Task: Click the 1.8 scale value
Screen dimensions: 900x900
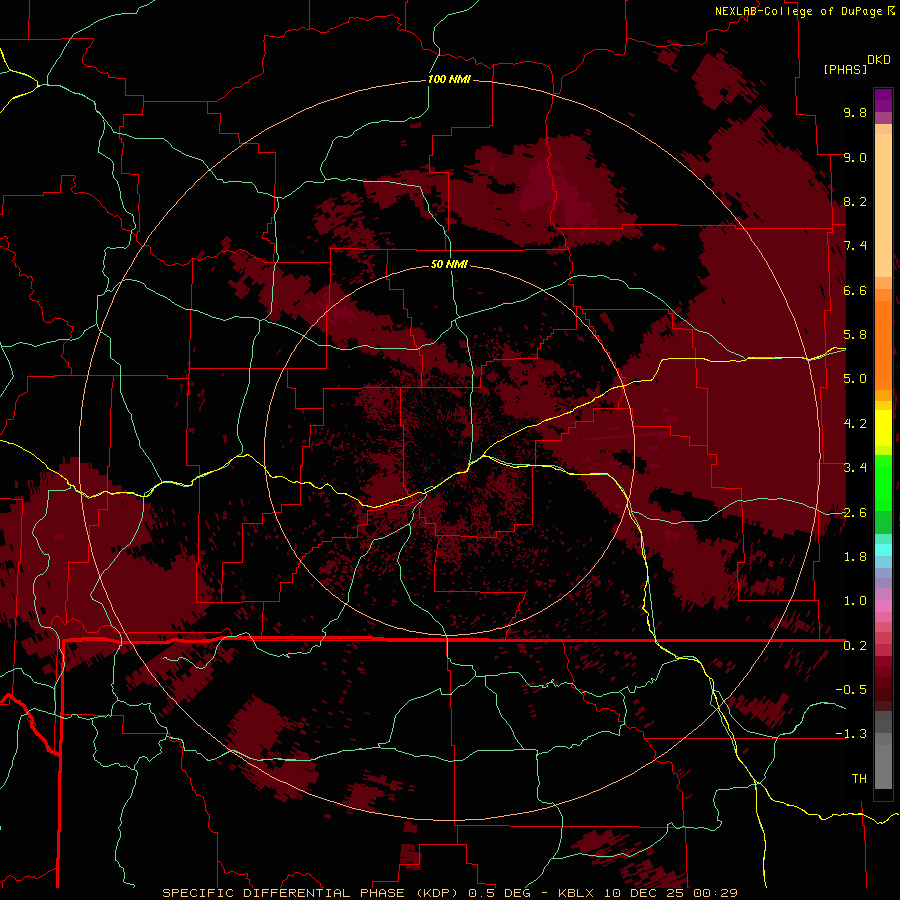Action: (855, 557)
